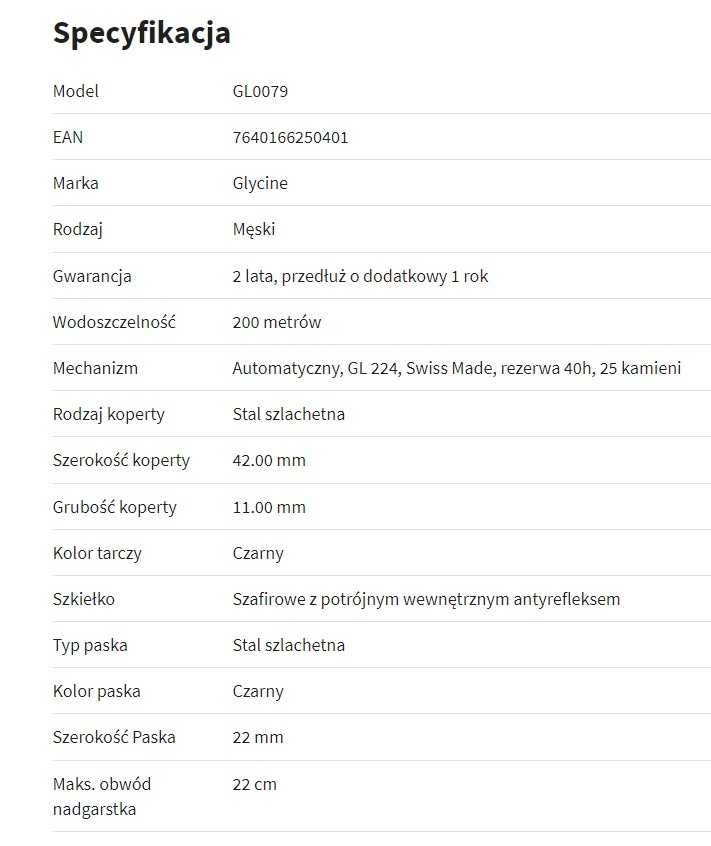This screenshot has width=711, height=846.
Task: Click the 22 mm strap width value
Action: 258,738
